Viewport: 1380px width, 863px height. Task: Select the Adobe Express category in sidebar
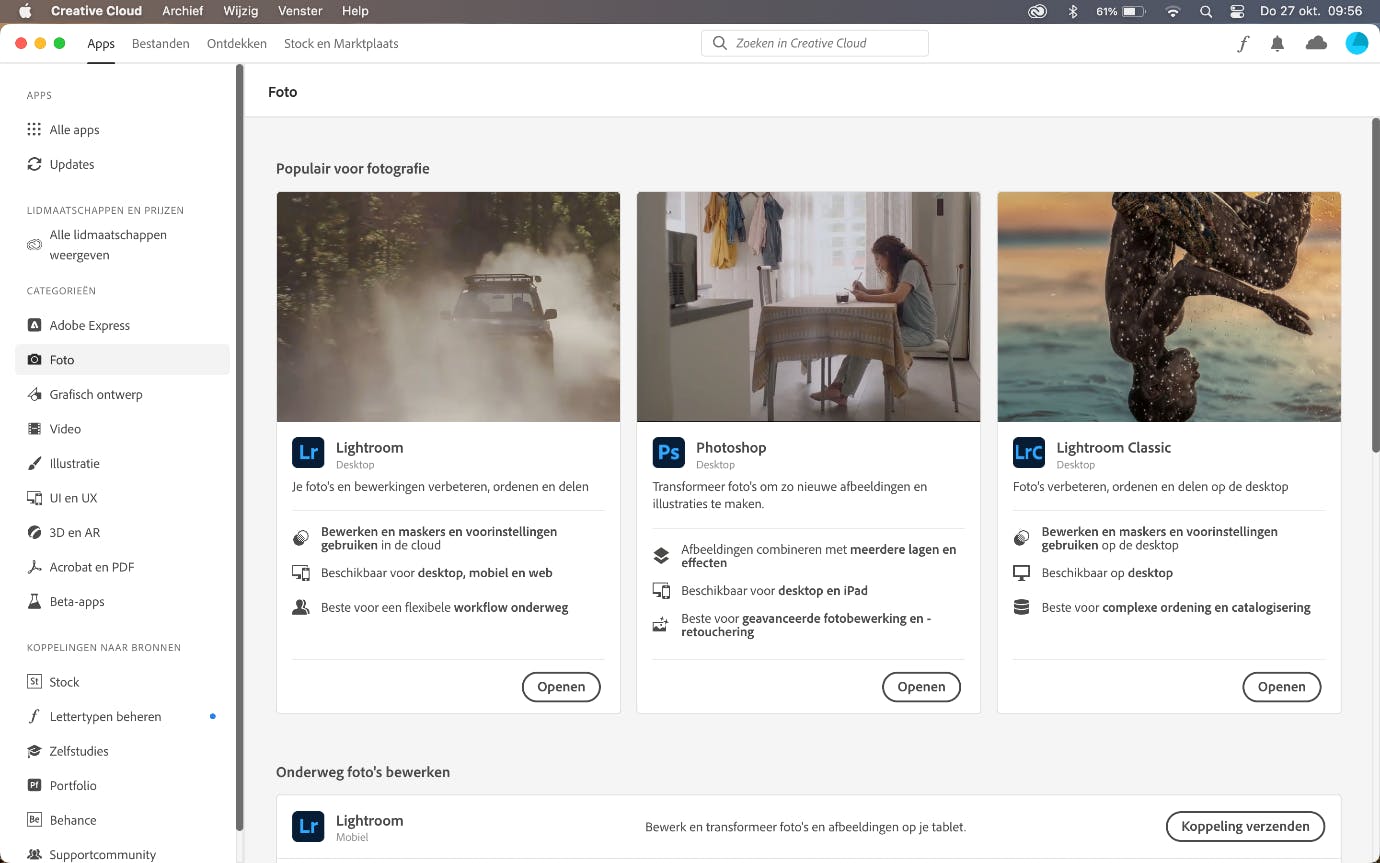(x=33, y=325)
